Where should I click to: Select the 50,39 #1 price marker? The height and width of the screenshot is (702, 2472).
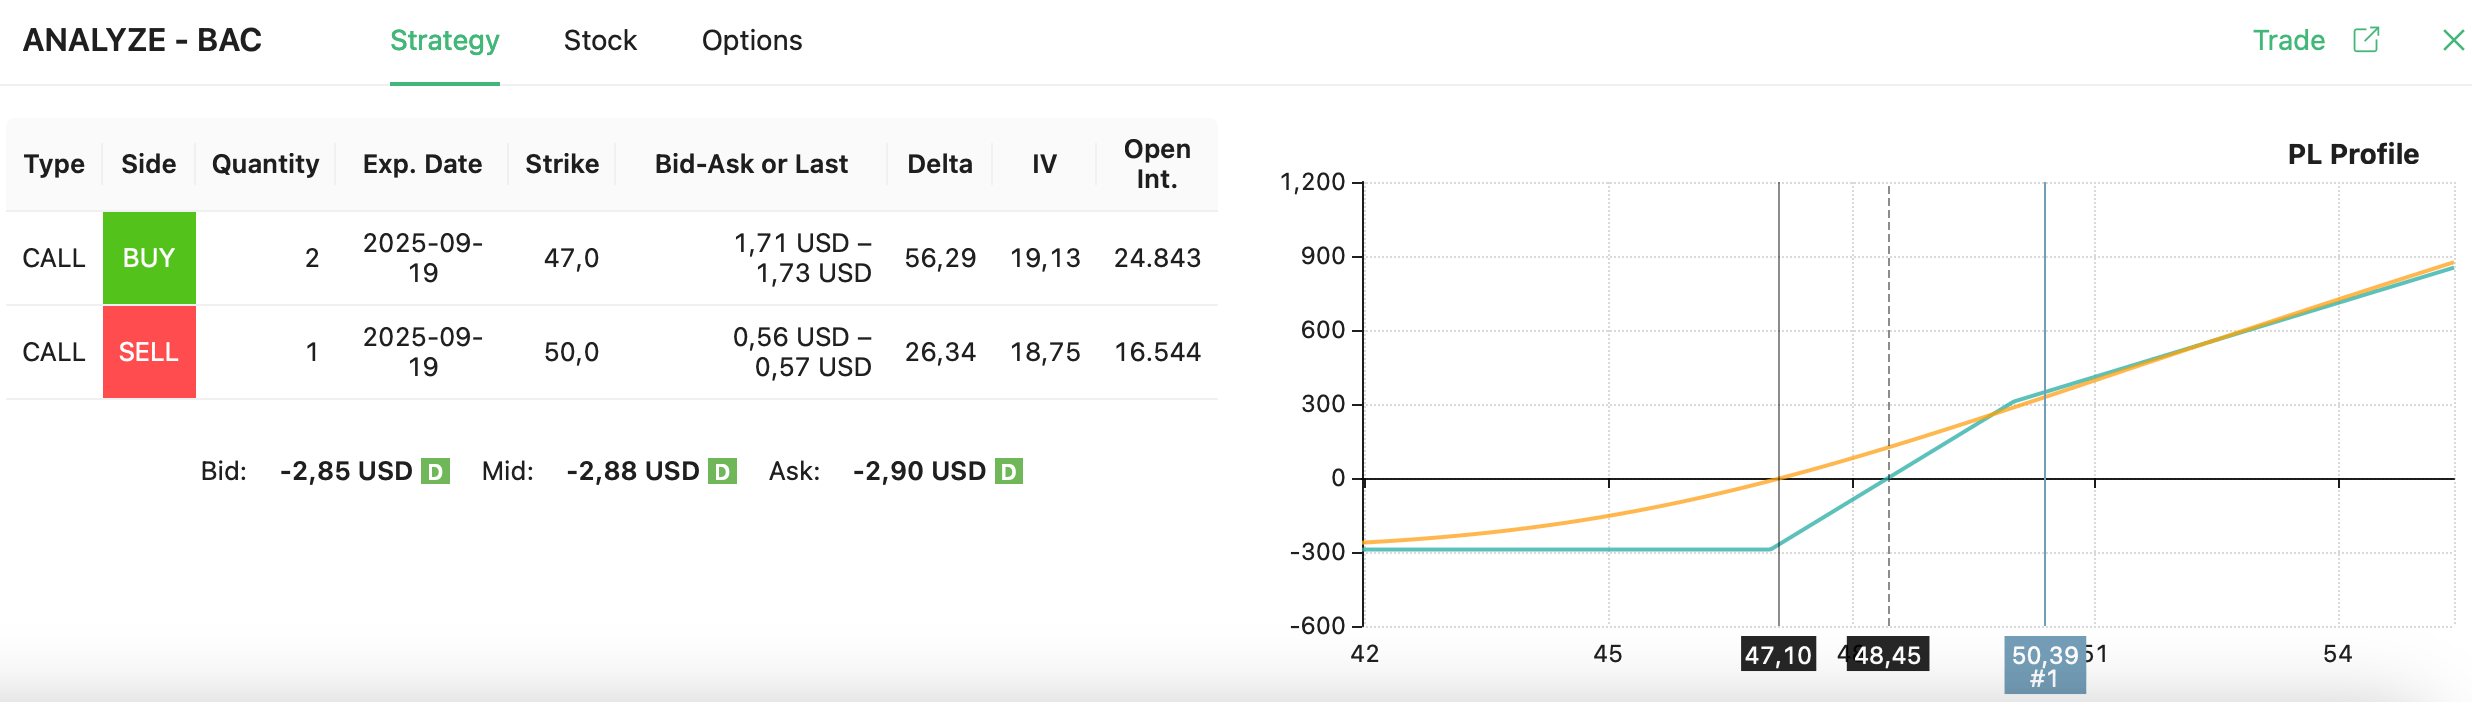[x=2044, y=665]
